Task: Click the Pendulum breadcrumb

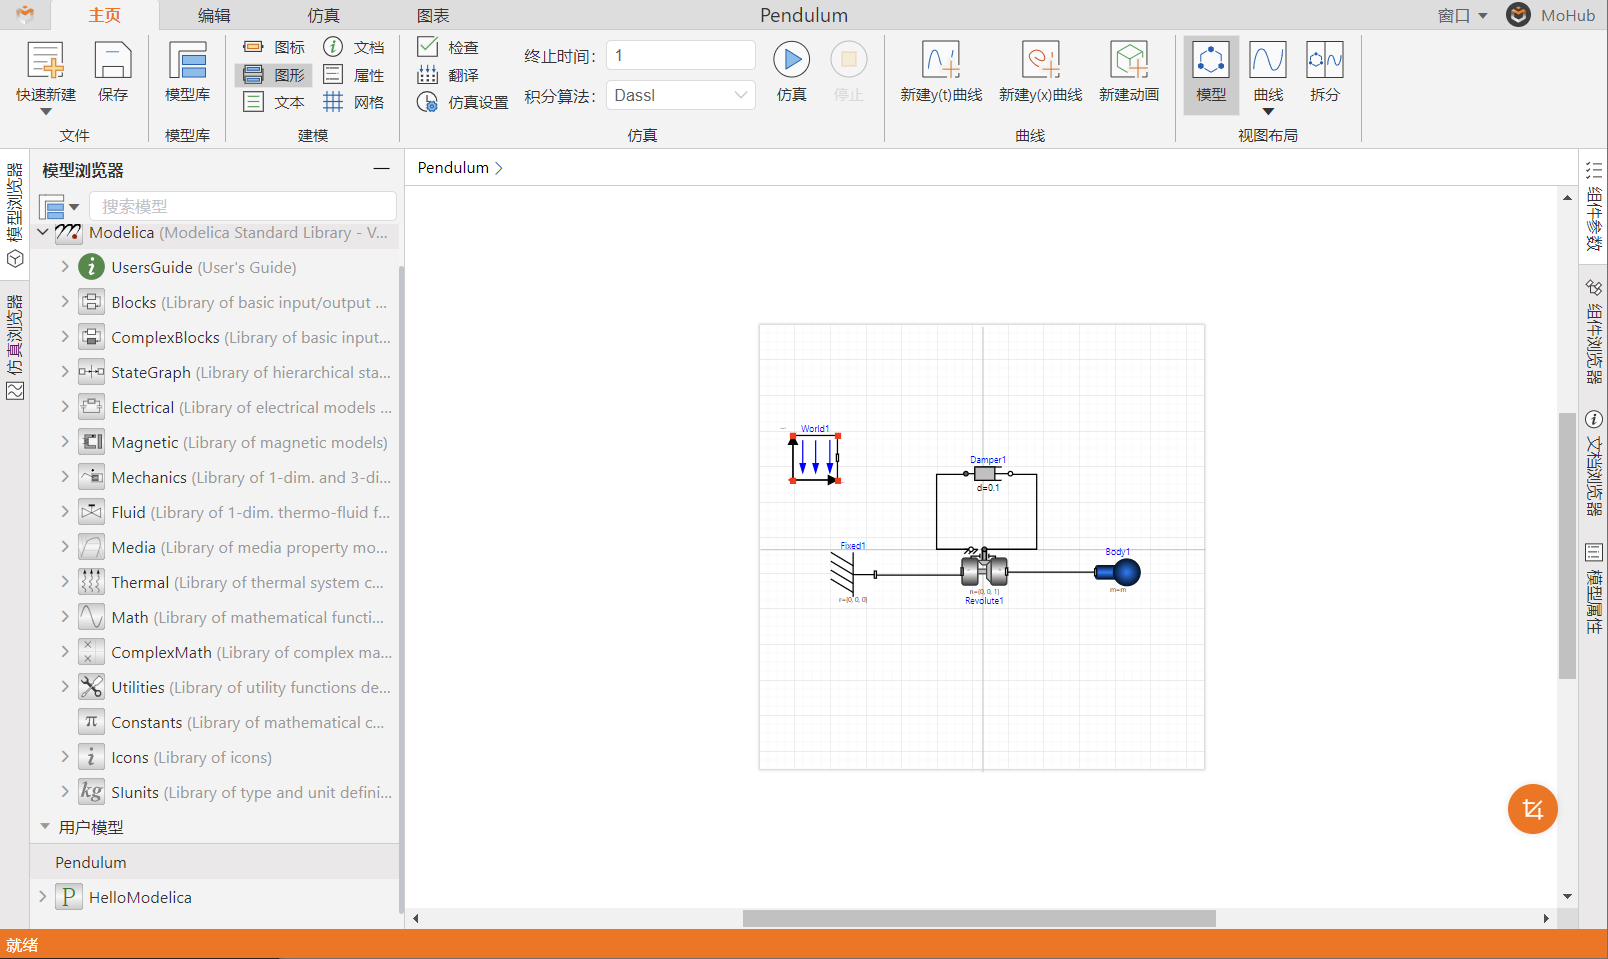Action: [453, 168]
